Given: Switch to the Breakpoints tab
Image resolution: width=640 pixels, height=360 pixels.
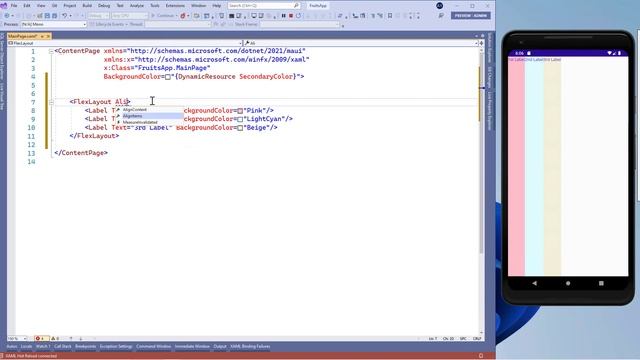Looking at the screenshot, I should point(85,347).
